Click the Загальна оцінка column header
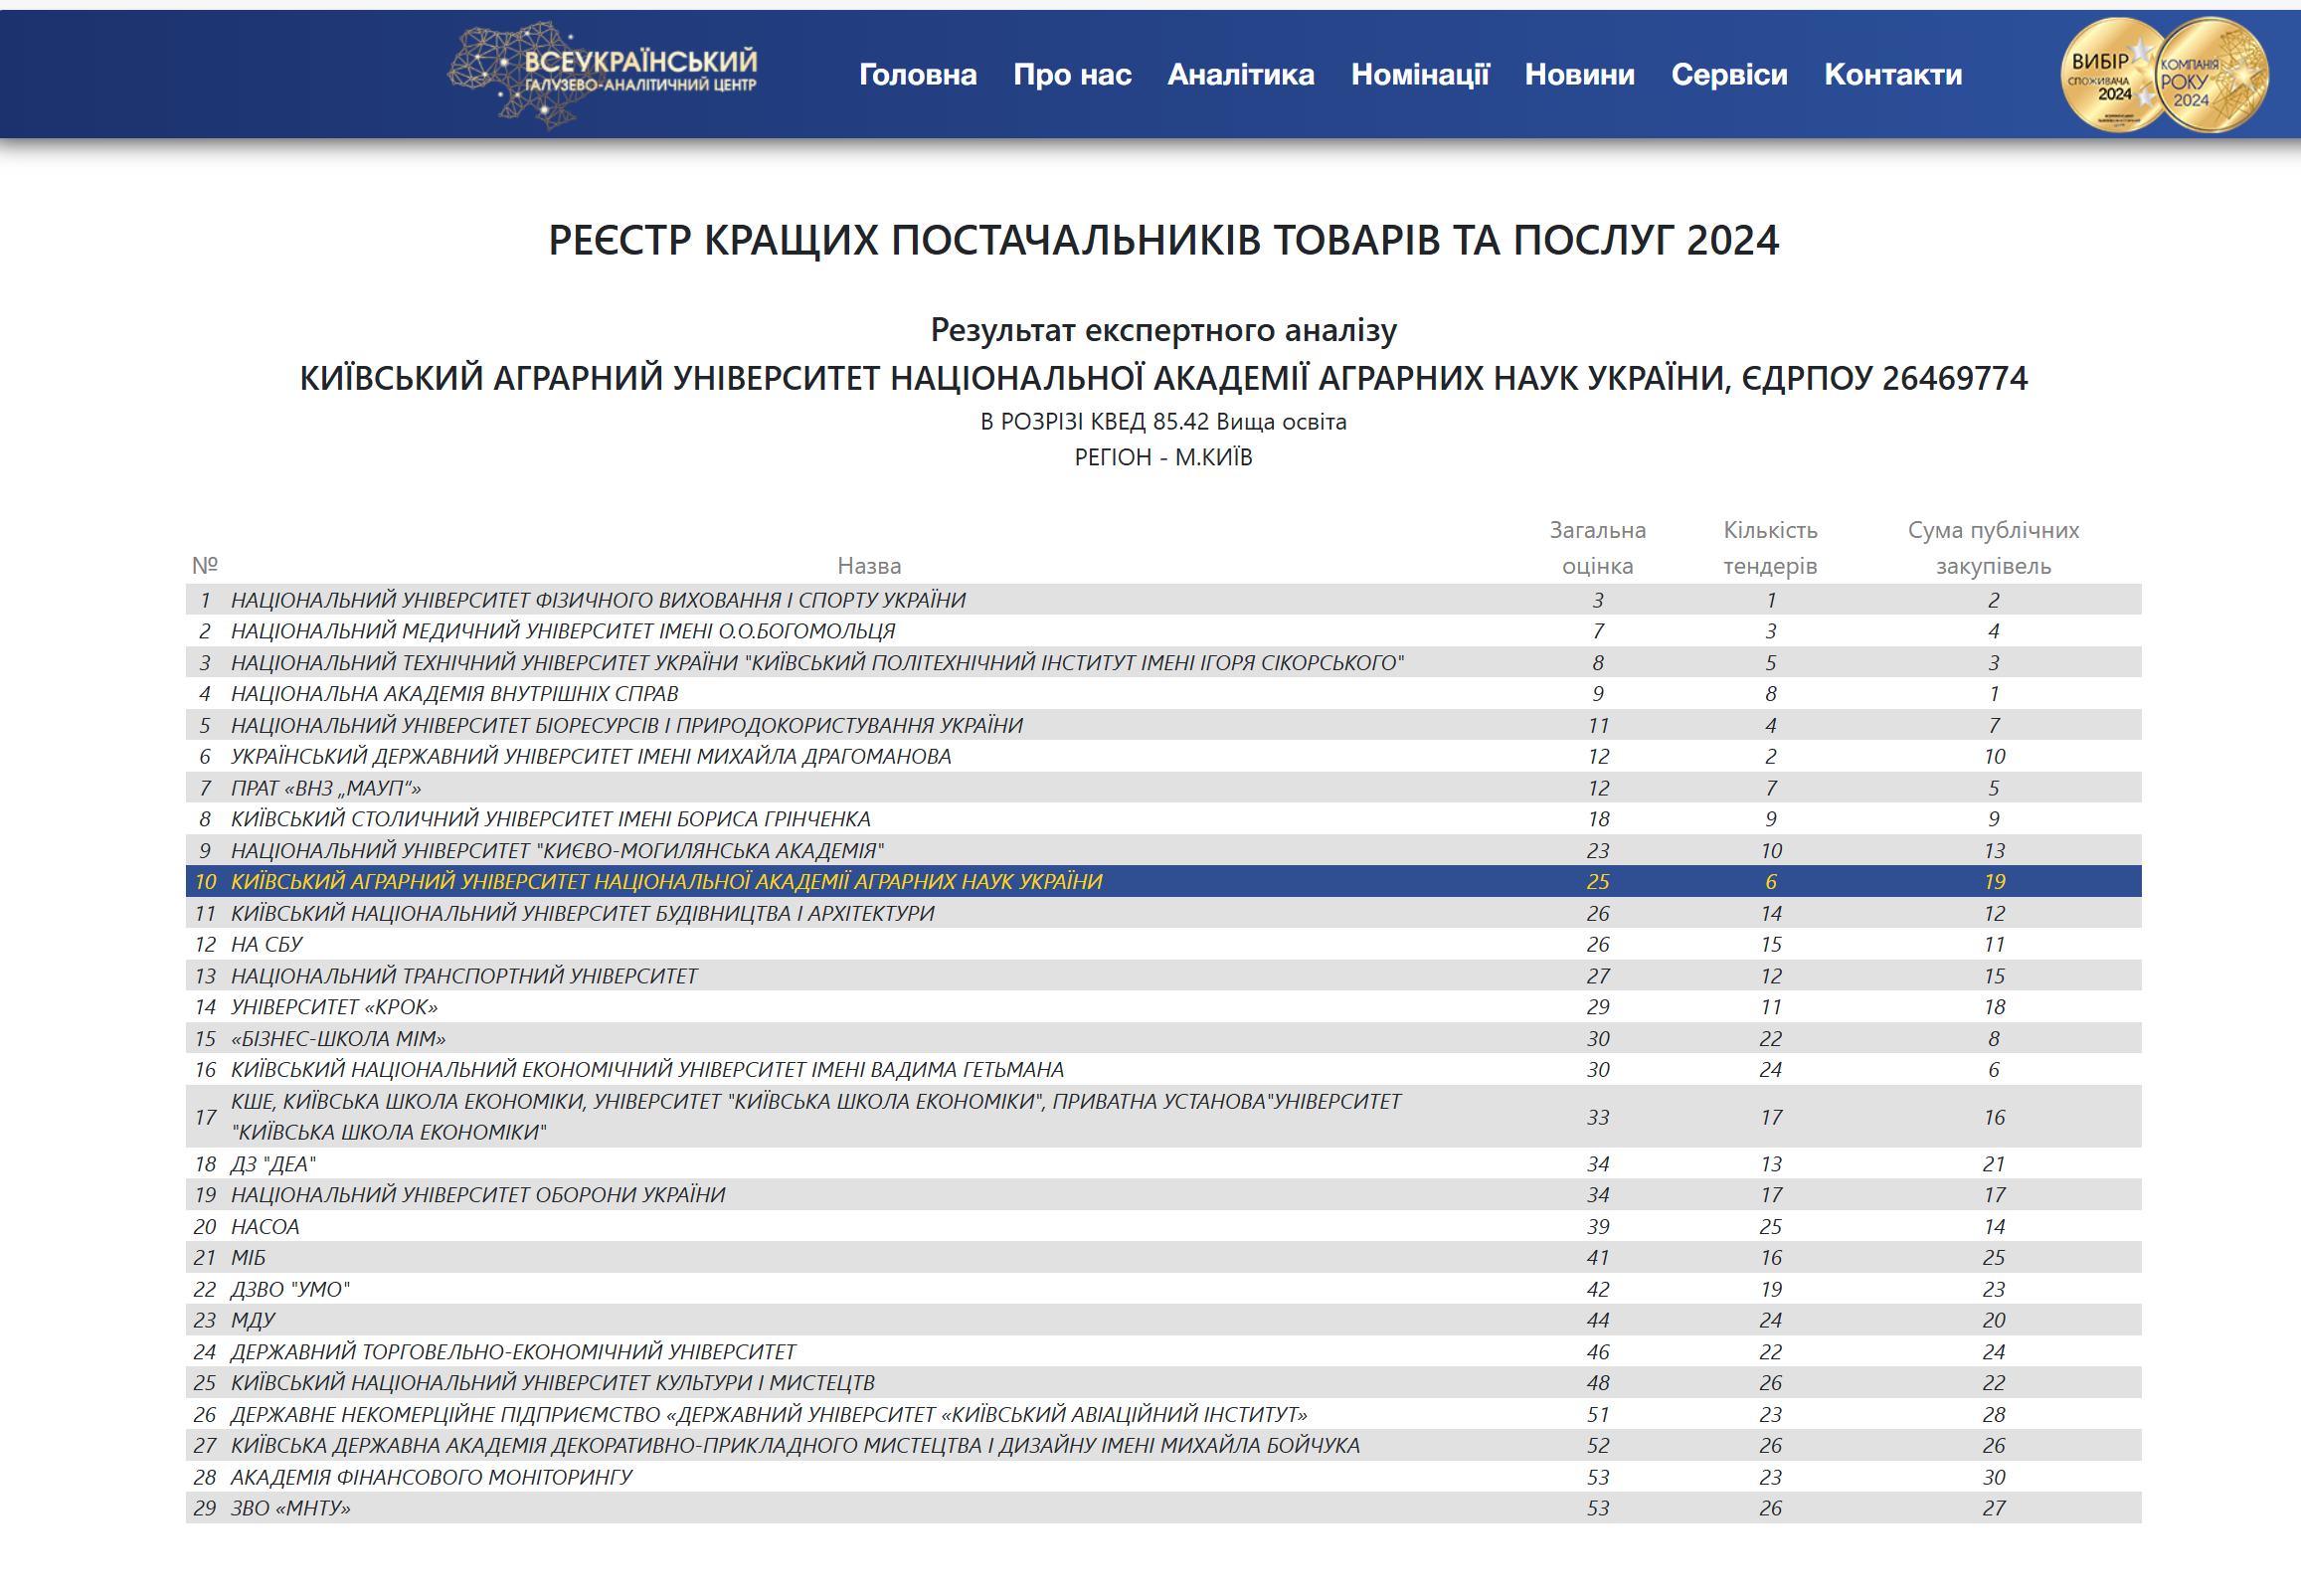The image size is (2301, 1596). 1597,548
